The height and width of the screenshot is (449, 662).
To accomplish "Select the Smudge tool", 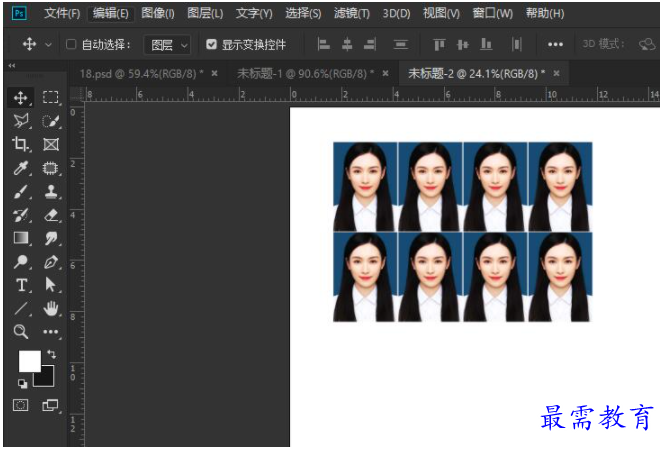I will pos(51,238).
